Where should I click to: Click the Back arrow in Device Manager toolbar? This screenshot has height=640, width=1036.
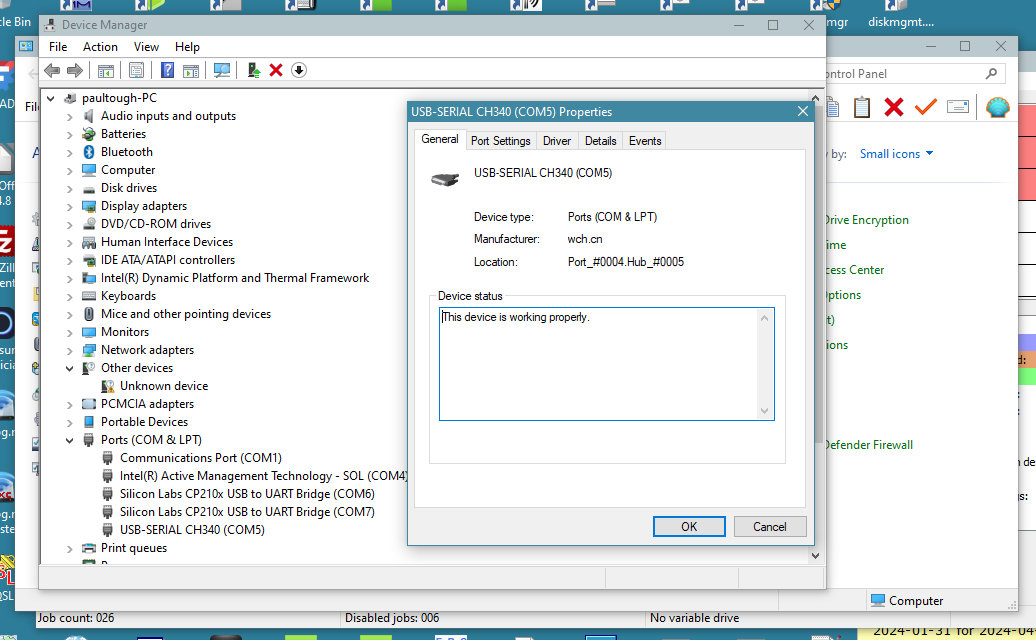pos(52,70)
